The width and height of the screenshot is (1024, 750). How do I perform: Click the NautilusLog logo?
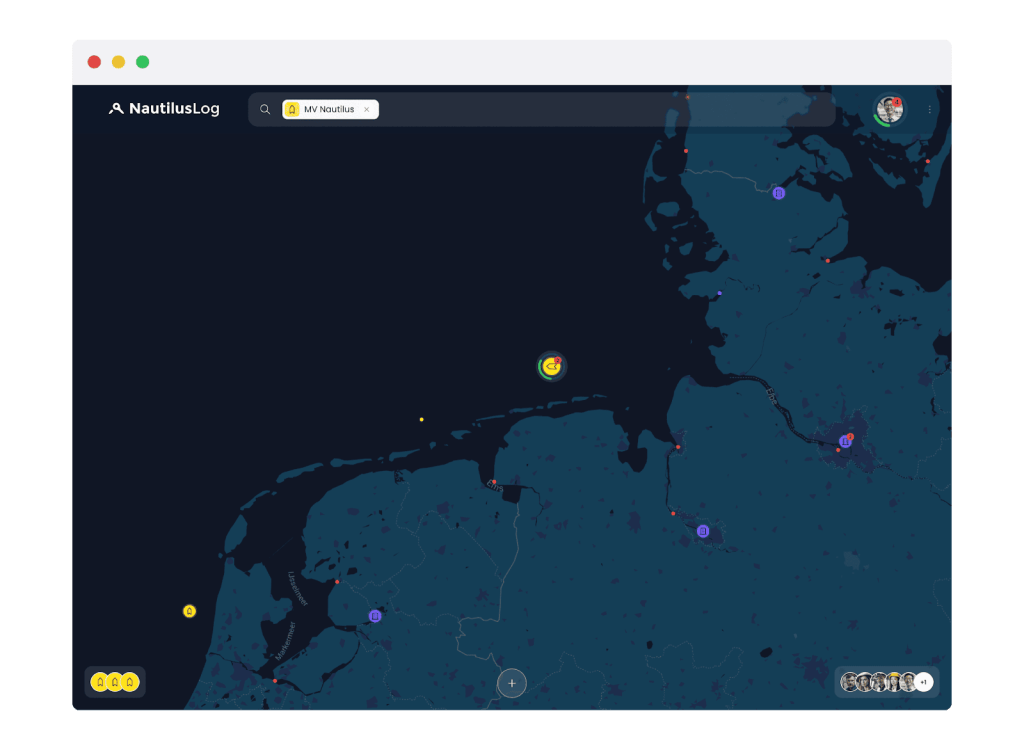[164, 109]
